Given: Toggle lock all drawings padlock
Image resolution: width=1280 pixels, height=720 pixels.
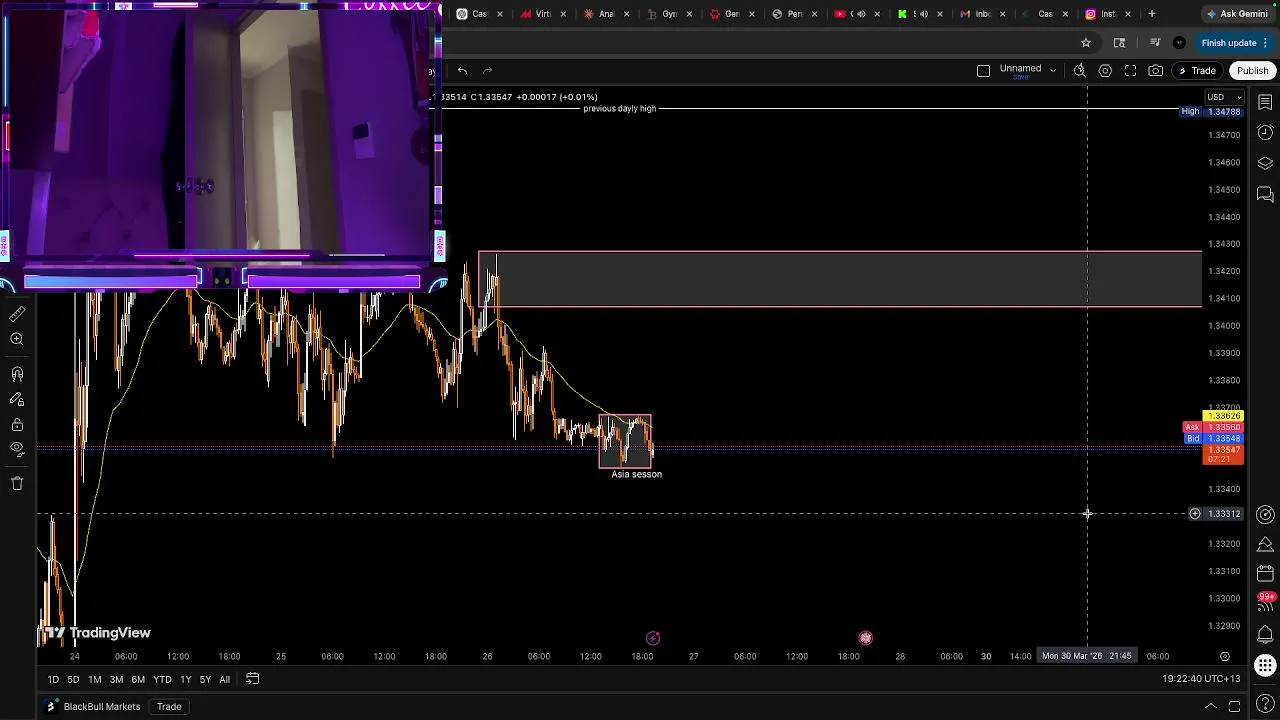Looking at the screenshot, I should point(17,425).
